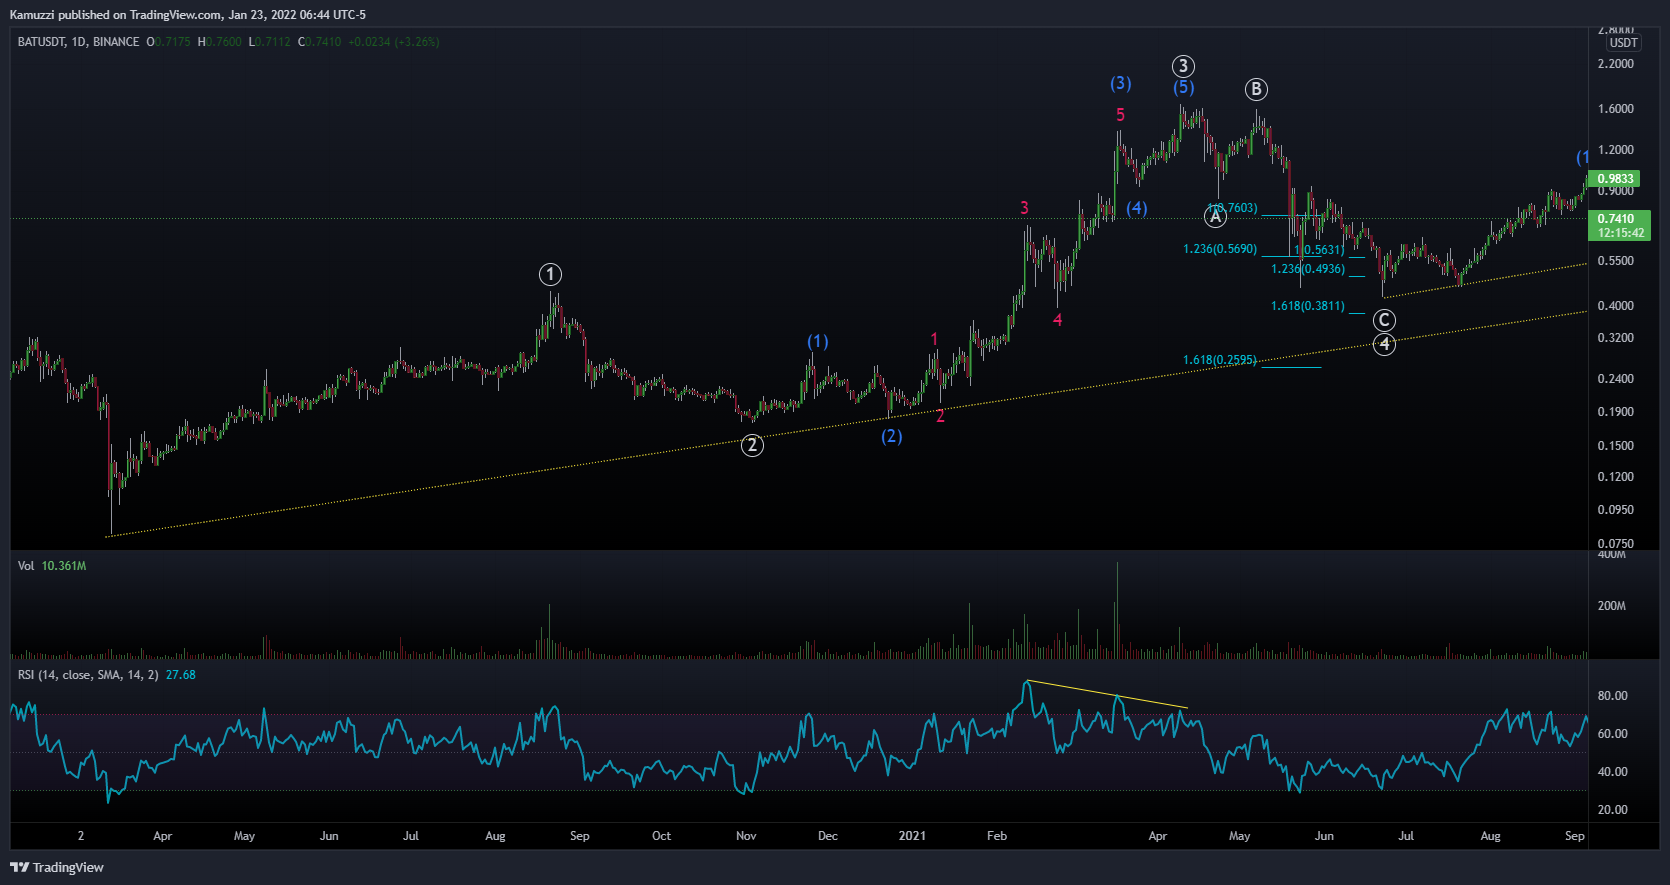Viewport: 1670px width, 885px height.
Task: Click the 1.618(0.3811) Fibonacci level label
Action: pos(1308,306)
